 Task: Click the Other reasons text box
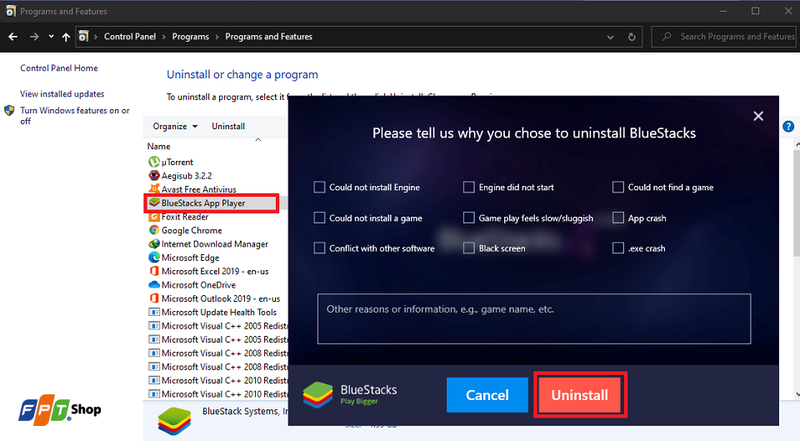534,318
